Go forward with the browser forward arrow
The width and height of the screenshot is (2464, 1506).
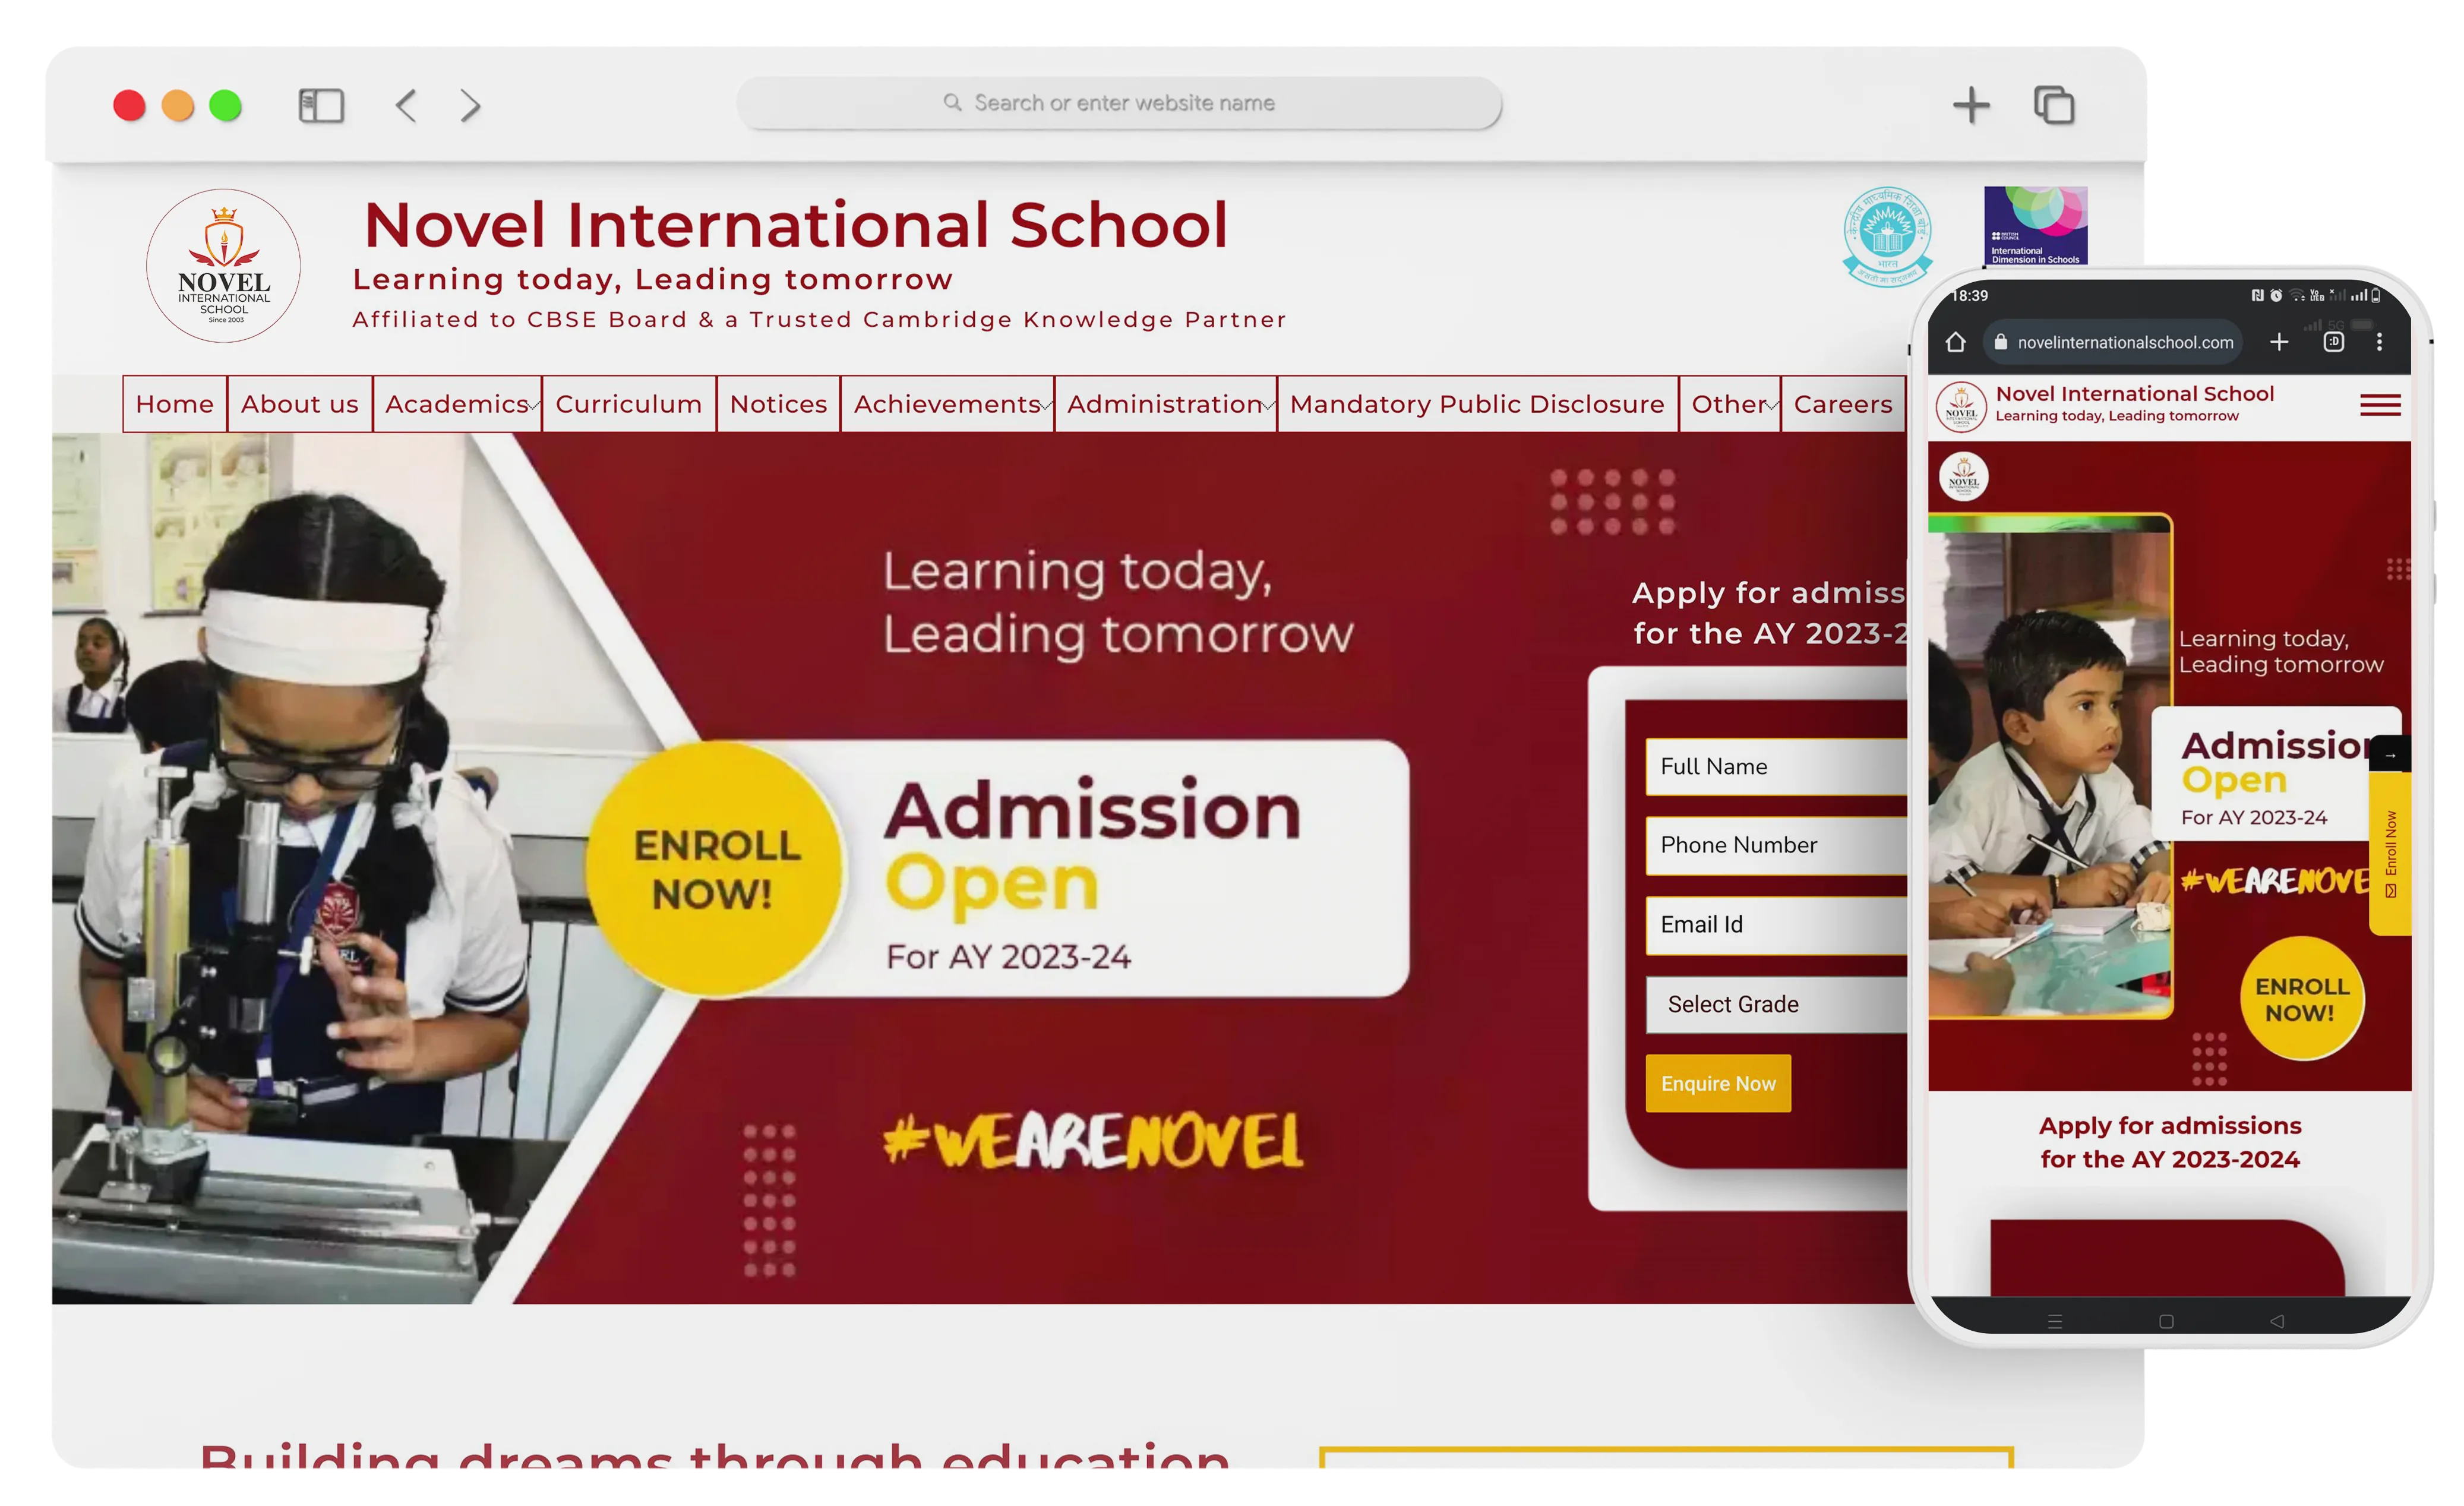(x=470, y=105)
